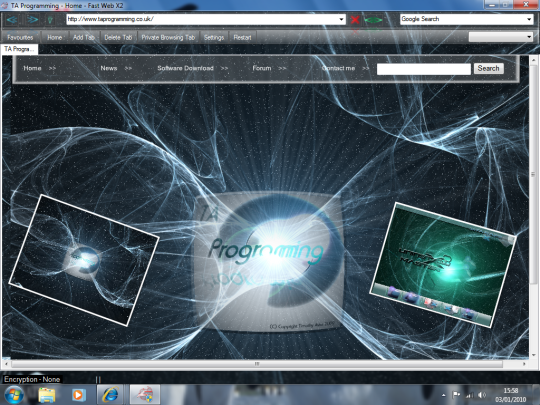The image size is (540, 405).
Task: Click Delete Tab button
Action: pos(118,37)
